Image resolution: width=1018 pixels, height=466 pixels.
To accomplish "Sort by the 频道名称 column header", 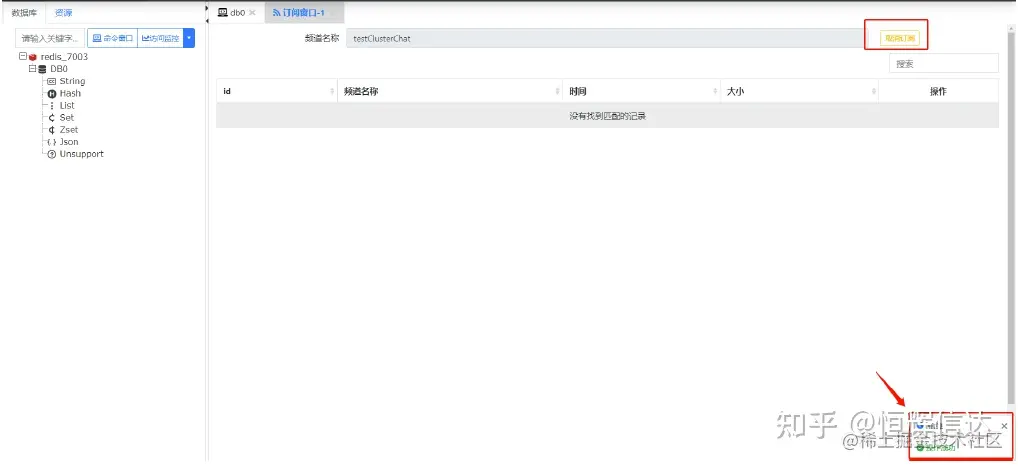I will pos(450,92).
